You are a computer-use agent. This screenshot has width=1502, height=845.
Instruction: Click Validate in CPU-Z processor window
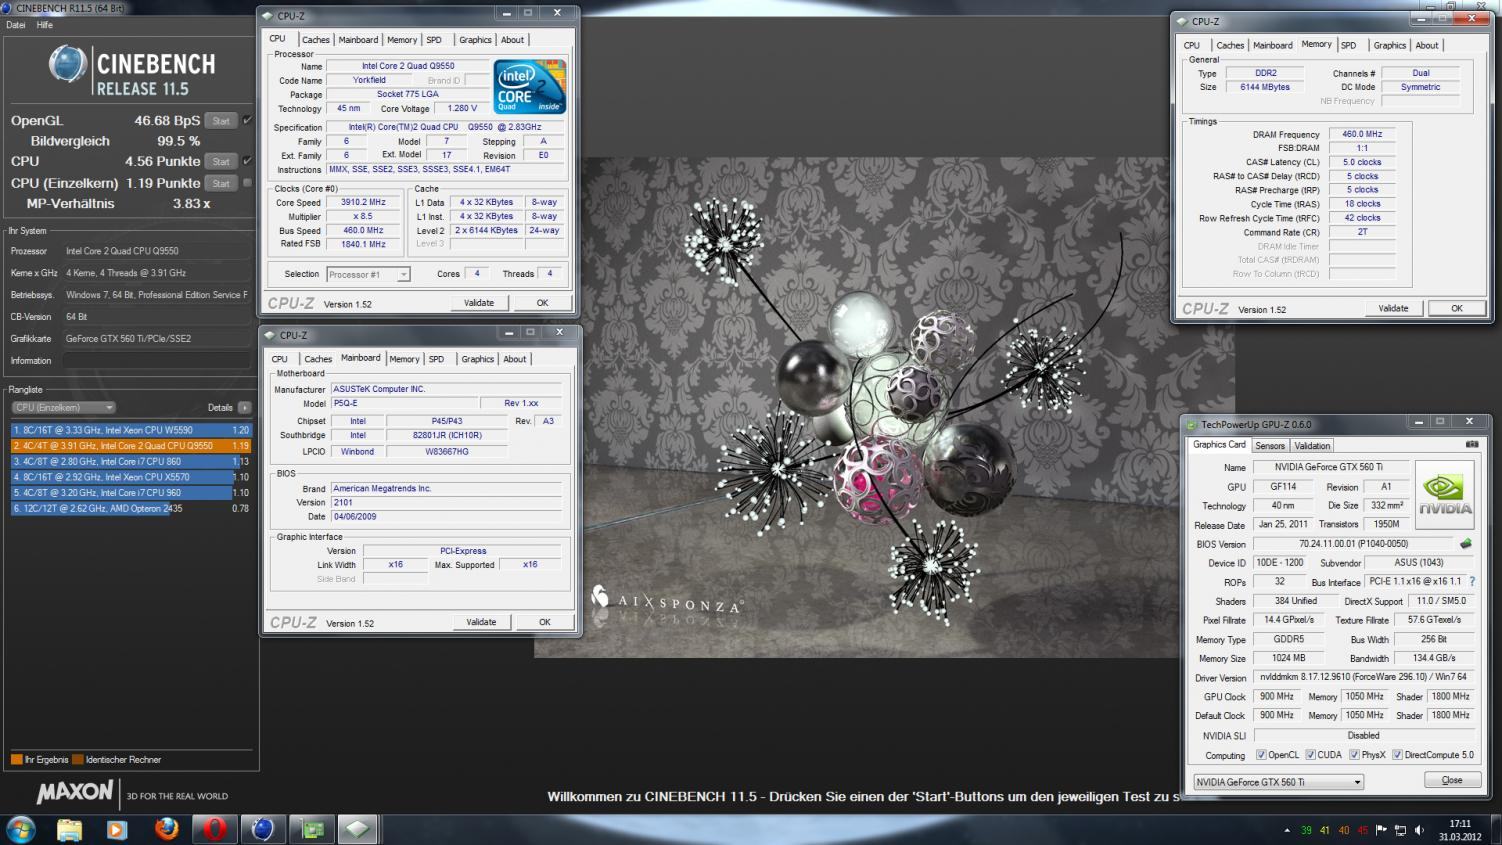(479, 302)
